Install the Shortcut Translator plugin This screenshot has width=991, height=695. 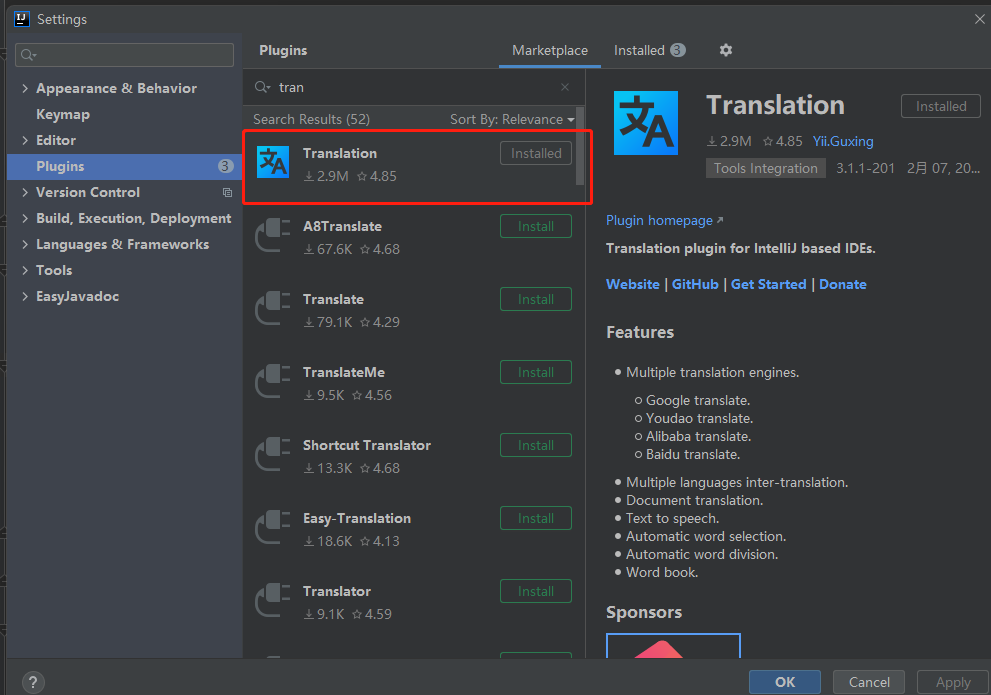[x=536, y=445]
